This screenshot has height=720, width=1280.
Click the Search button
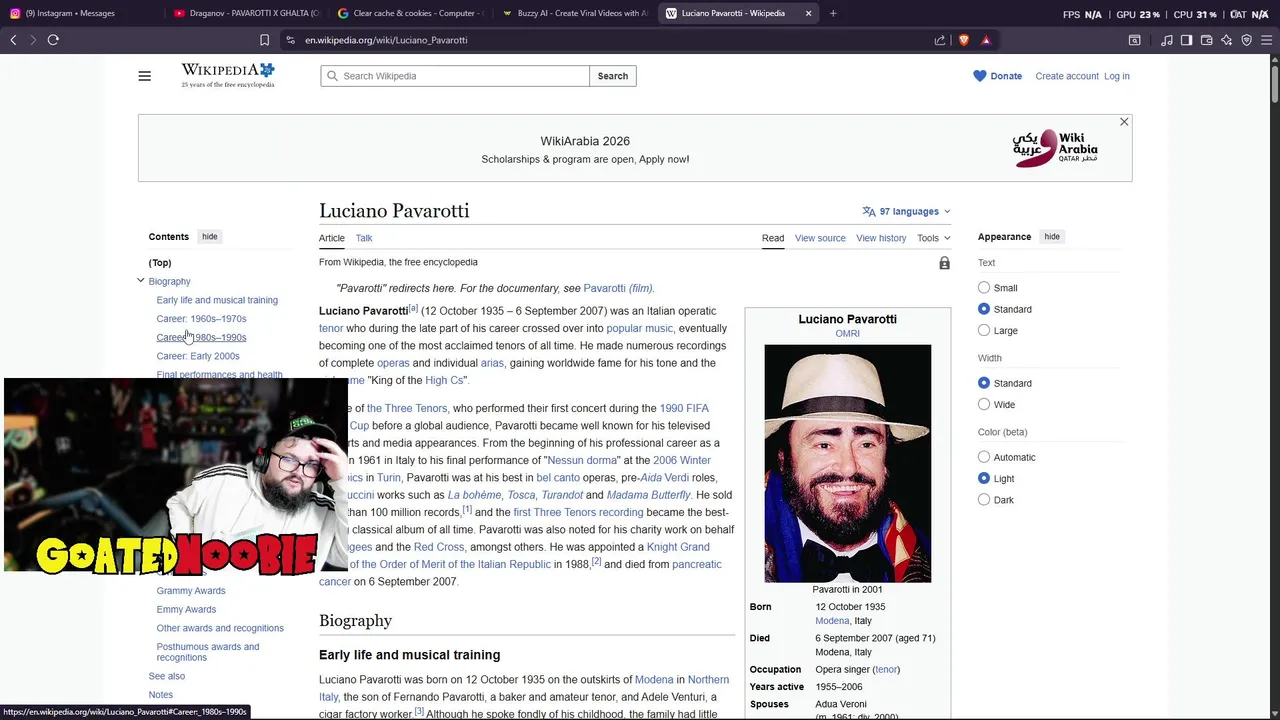(613, 76)
